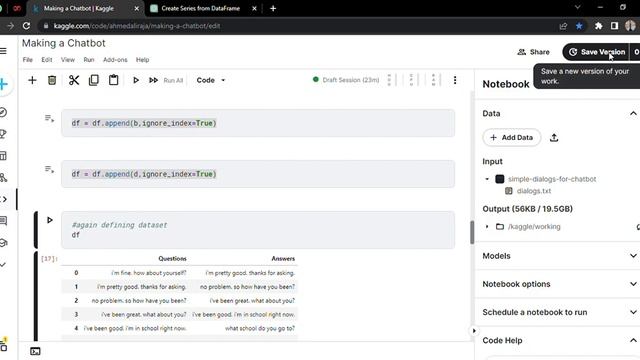The height and width of the screenshot is (360, 640).
Task: Open Code icon in left sidebar
Action: pyautogui.click(x=3, y=199)
